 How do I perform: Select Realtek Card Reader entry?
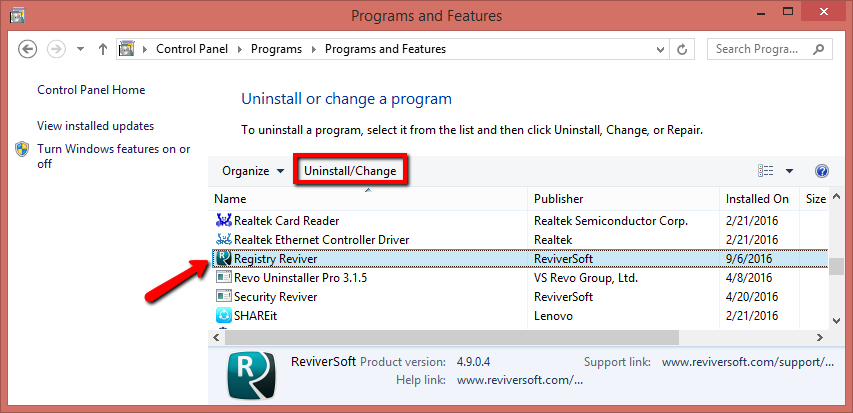click(287, 221)
